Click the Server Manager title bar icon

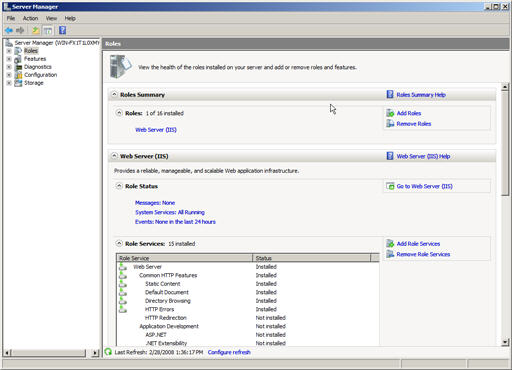click(7, 6)
